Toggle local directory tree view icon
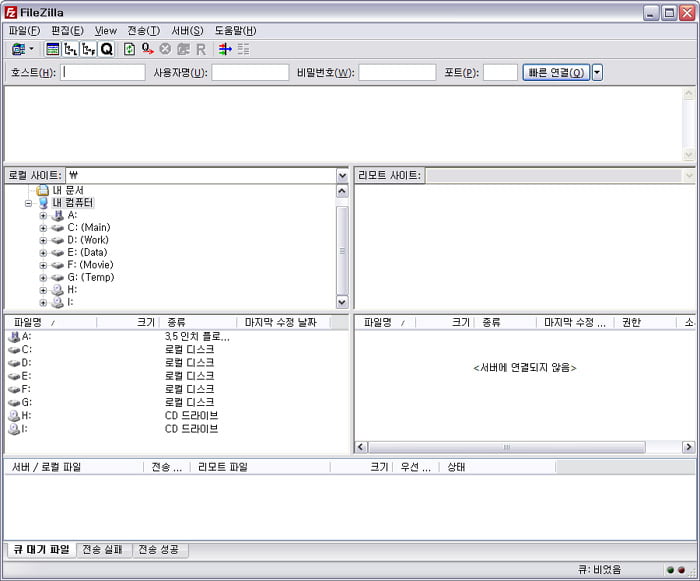 pos(70,49)
